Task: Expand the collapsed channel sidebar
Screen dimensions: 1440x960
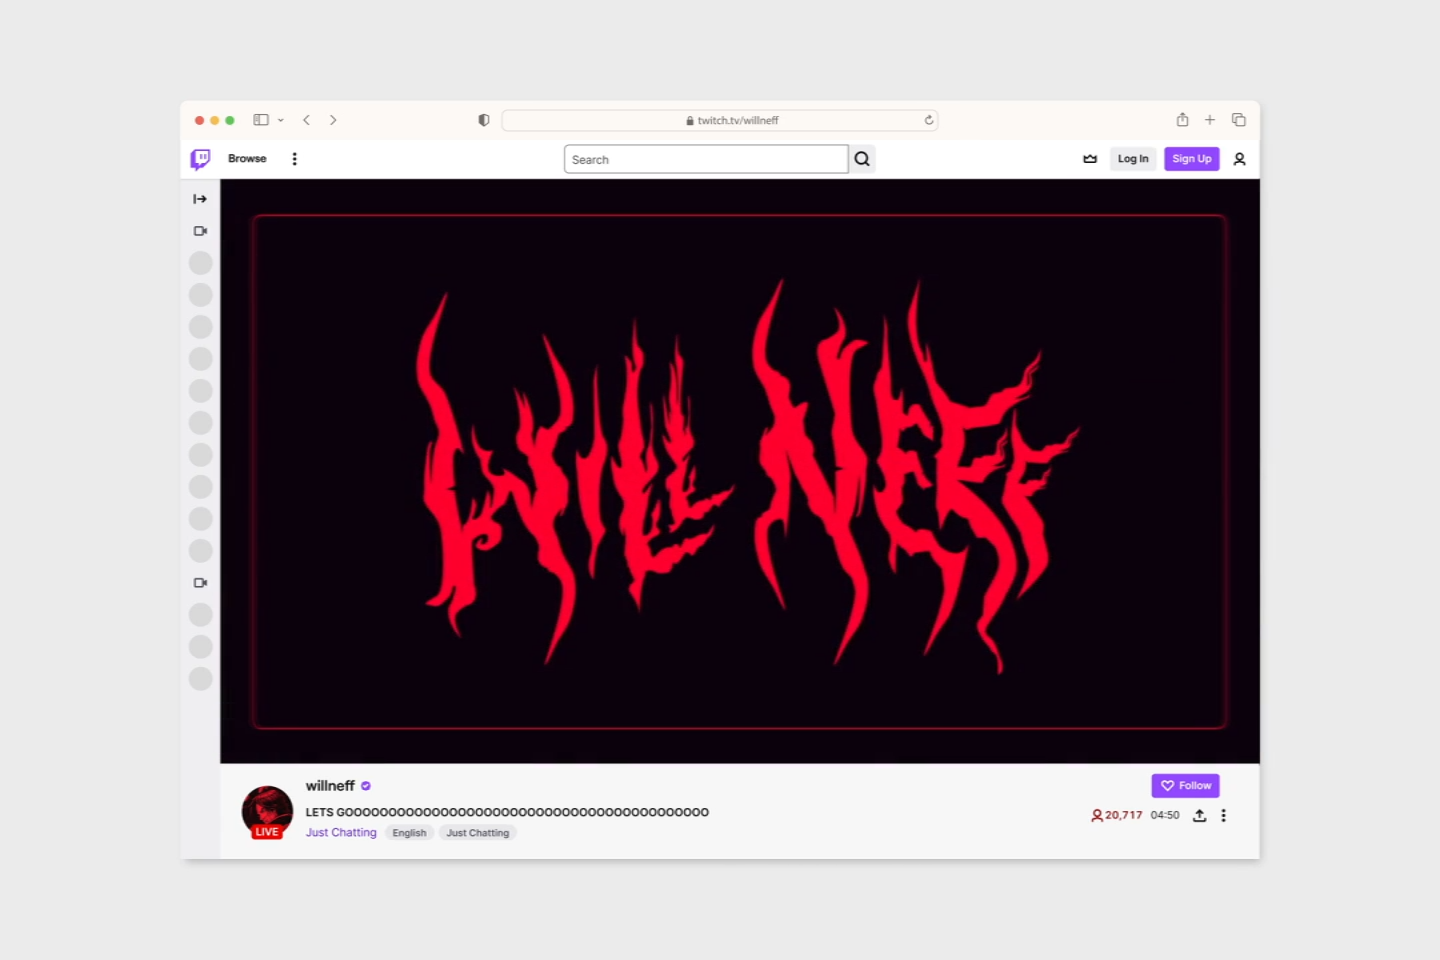Action: click(200, 199)
